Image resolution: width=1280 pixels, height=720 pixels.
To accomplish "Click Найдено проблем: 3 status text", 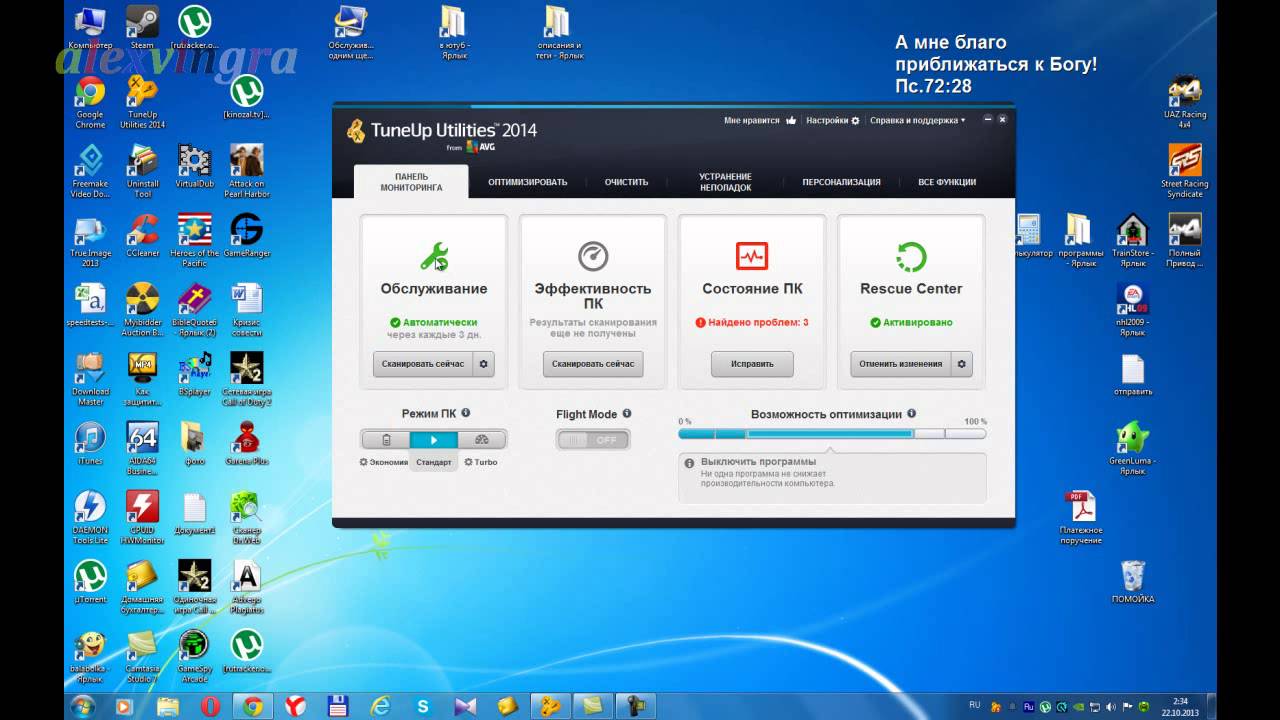I will pyautogui.click(x=752, y=323).
